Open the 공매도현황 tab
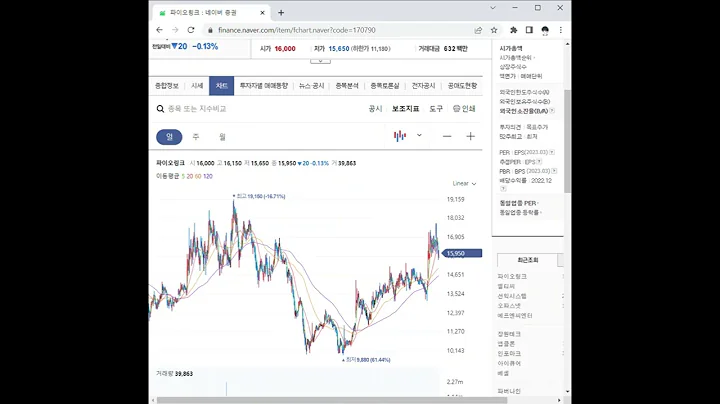 tap(462, 86)
